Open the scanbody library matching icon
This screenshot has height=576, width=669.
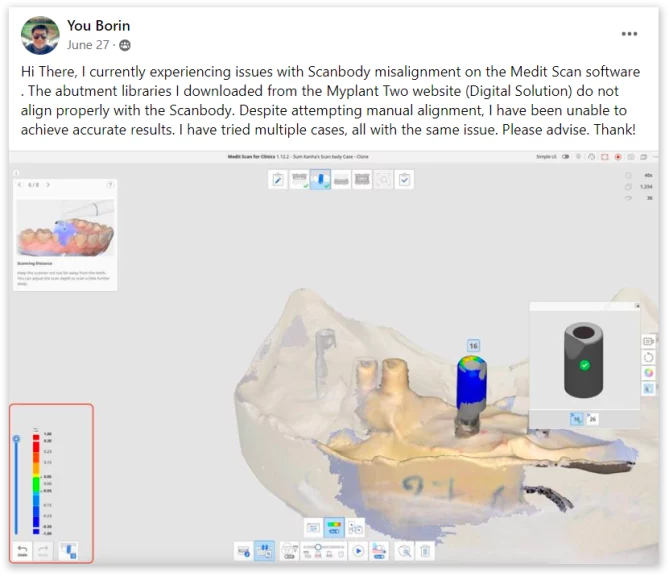pyautogui.click(x=355, y=528)
